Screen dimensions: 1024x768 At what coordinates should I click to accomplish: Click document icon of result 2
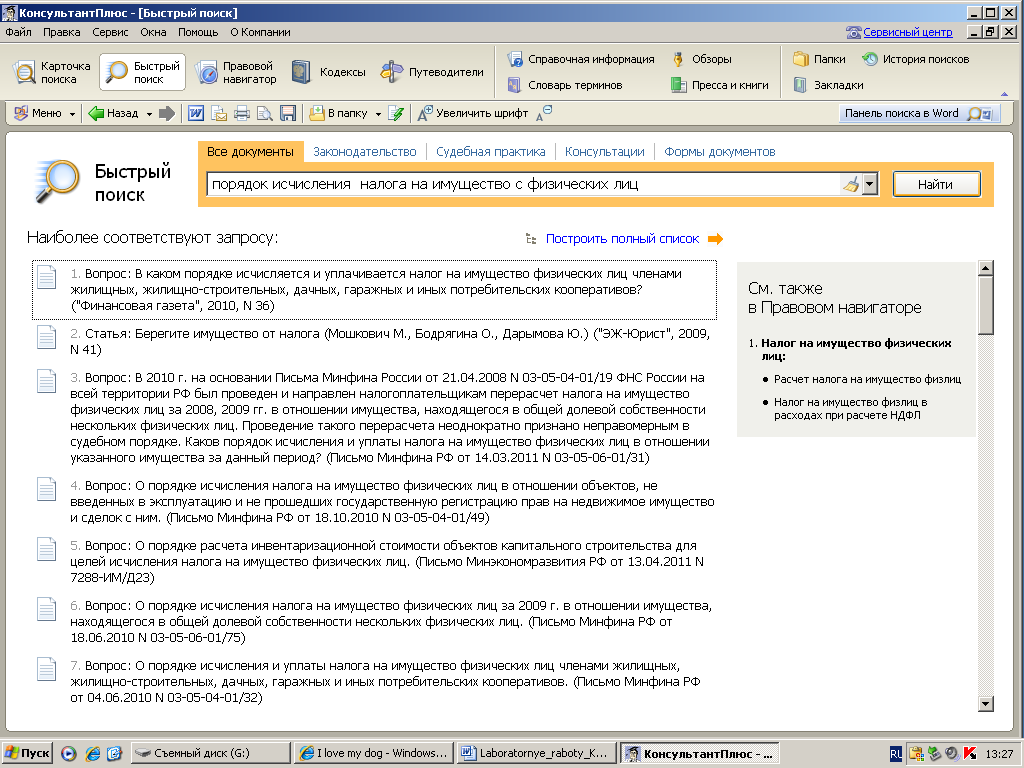tap(46, 338)
